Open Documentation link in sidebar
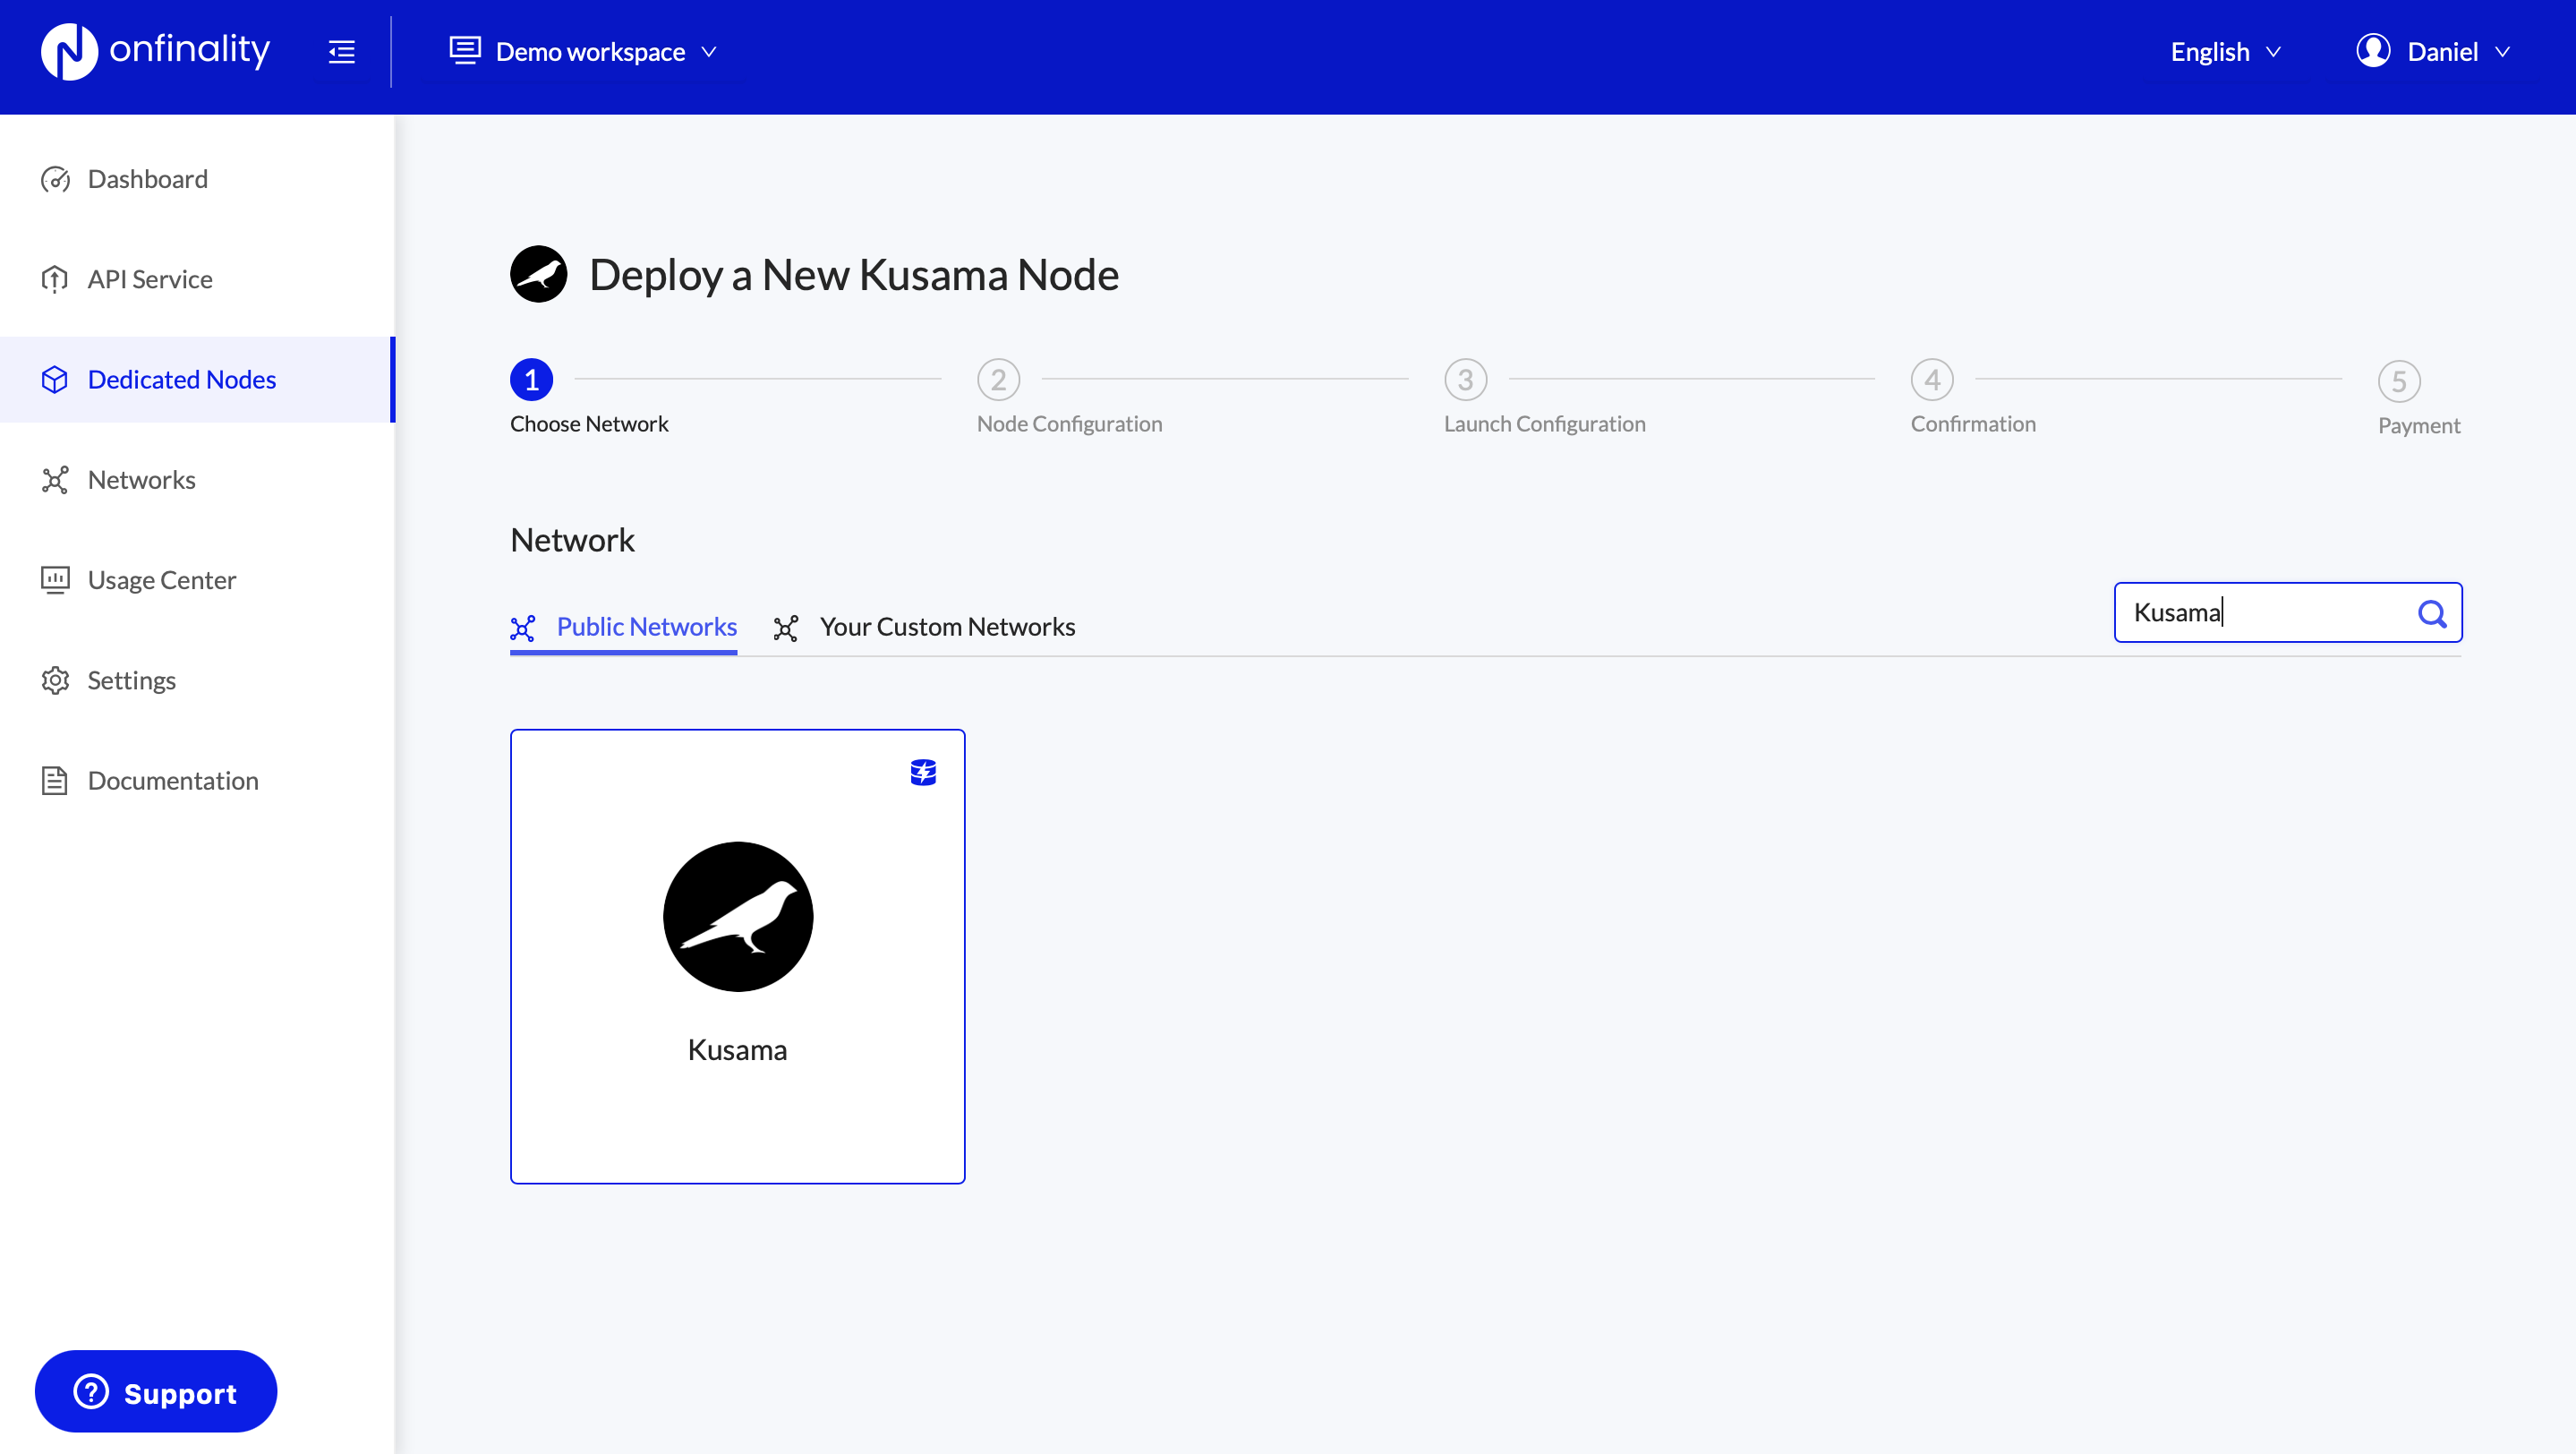 [x=172, y=780]
